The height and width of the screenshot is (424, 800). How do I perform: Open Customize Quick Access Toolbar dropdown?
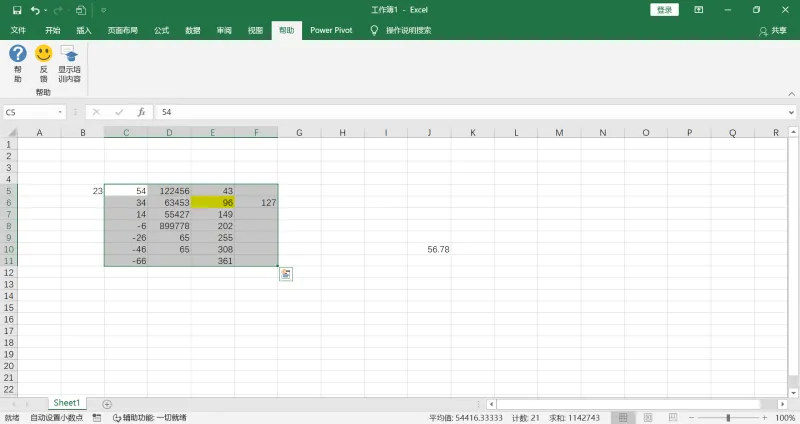[104, 10]
